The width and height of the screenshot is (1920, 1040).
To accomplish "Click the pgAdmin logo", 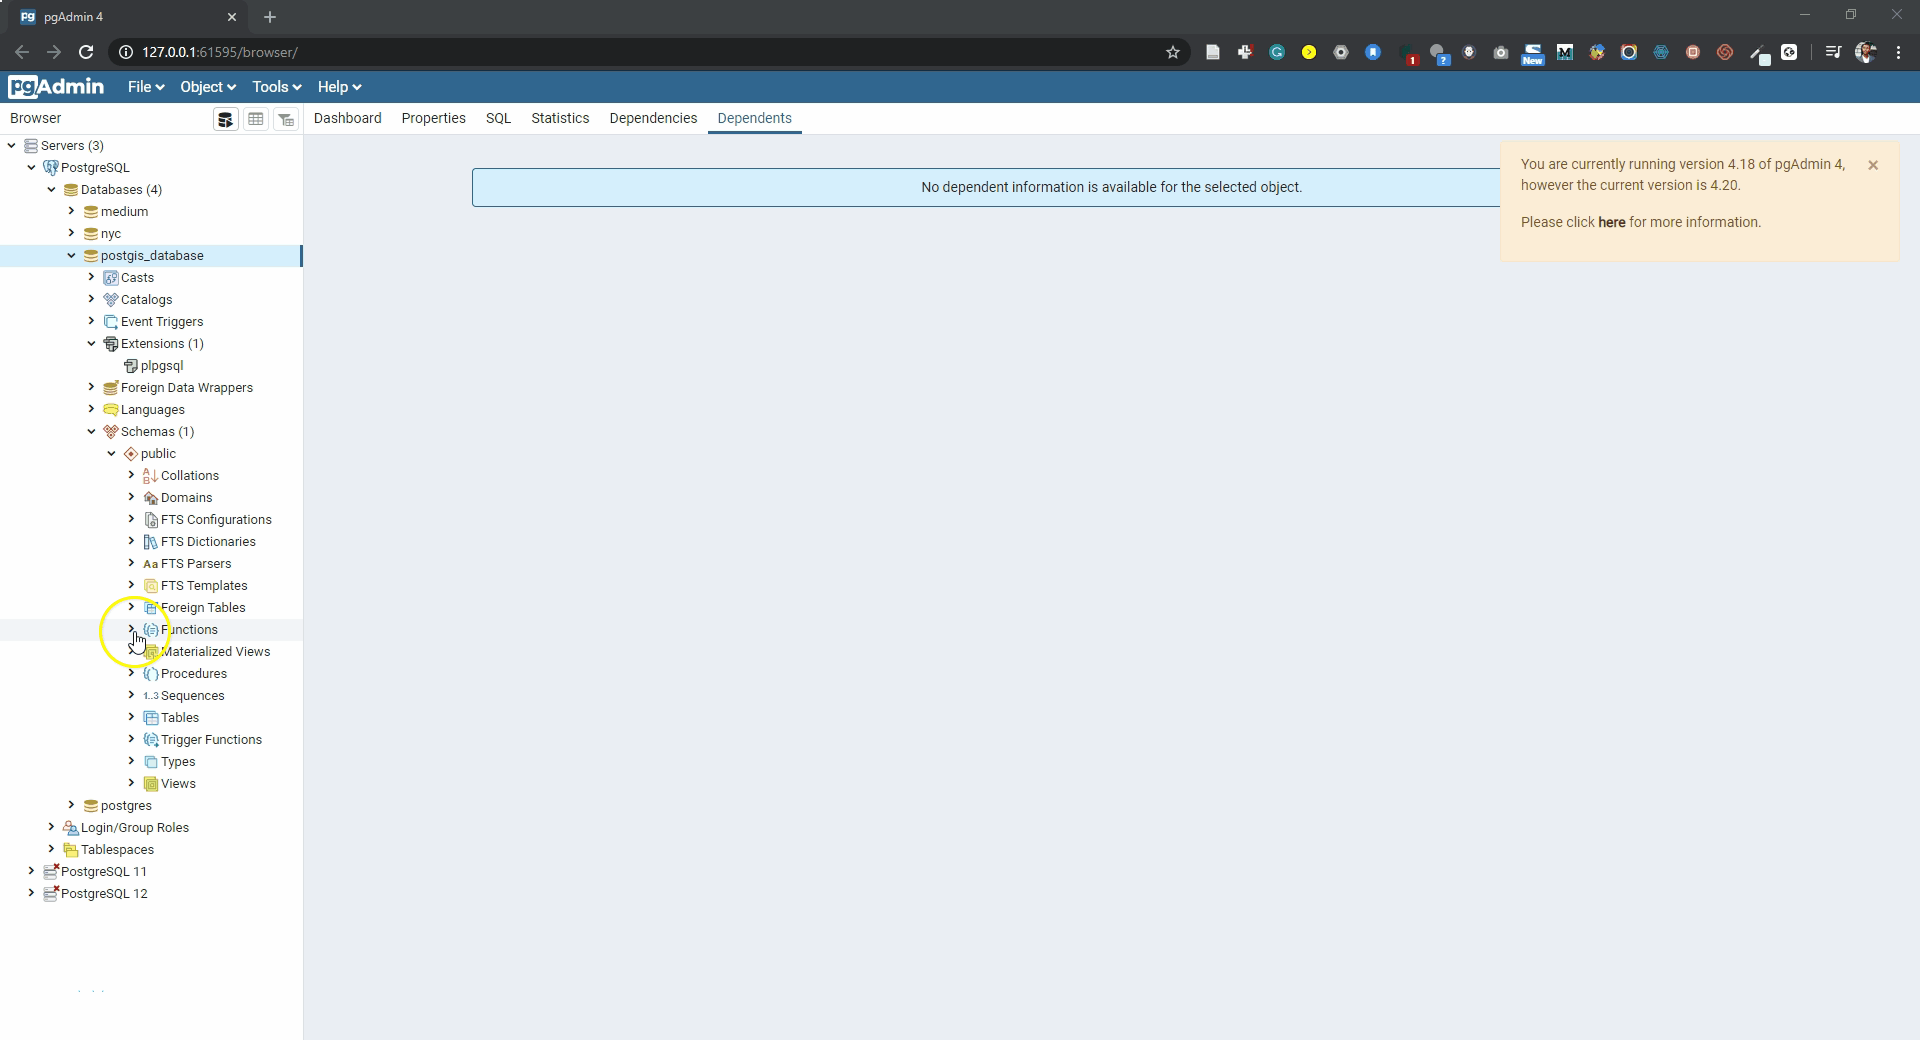I will pyautogui.click(x=56, y=87).
